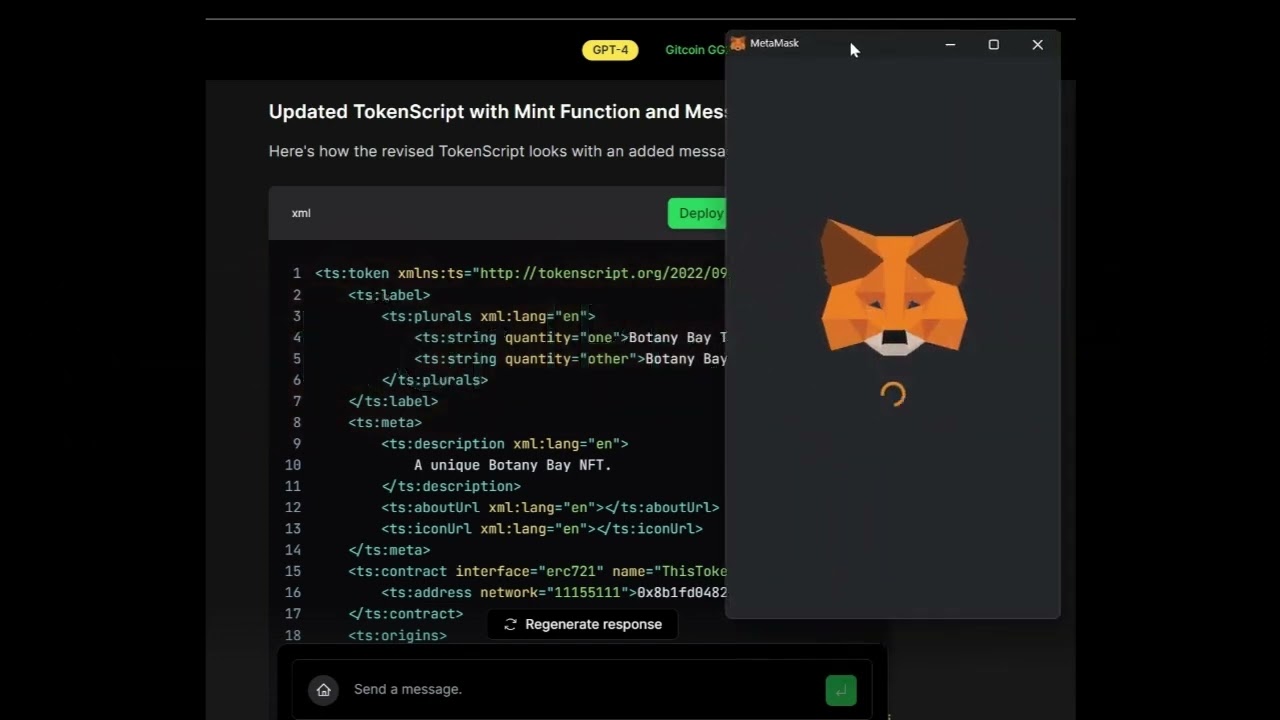Click line 15 ts:contract interface="erc721"
The width and height of the screenshot is (1280, 720).
[537, 572]
